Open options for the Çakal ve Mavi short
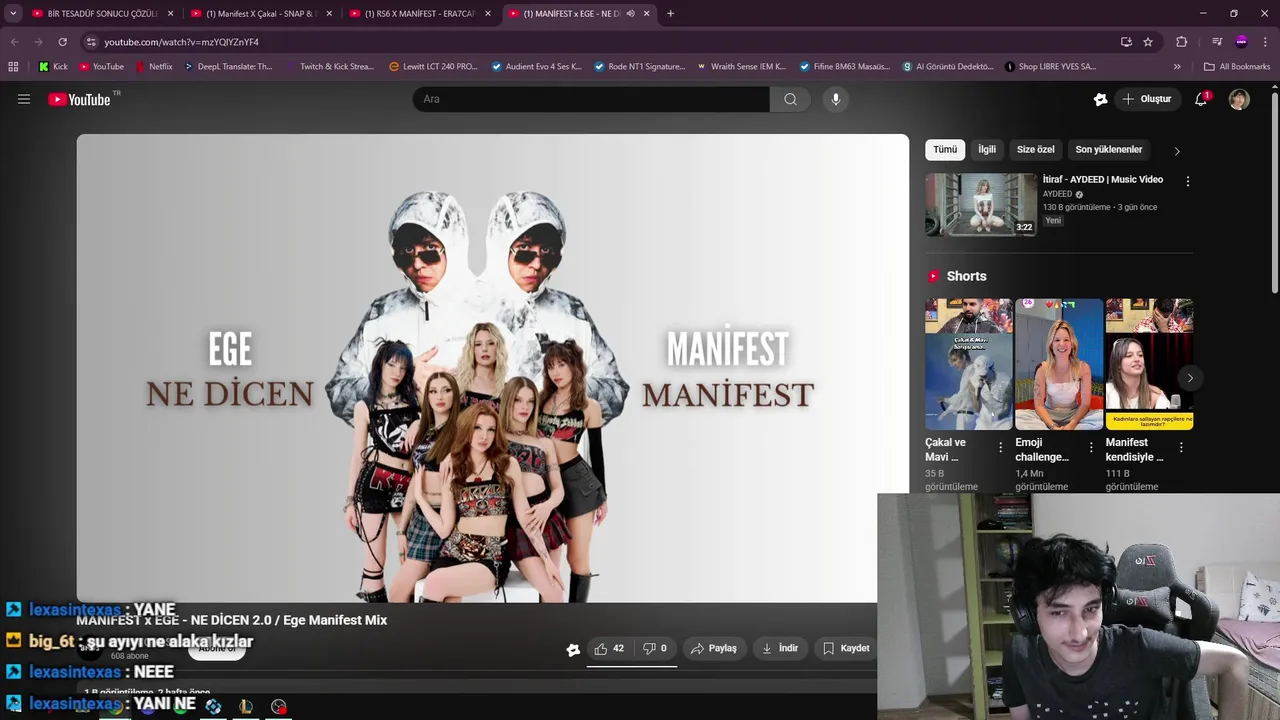The image size is (1280, 720). click(x=1000, y=448)
